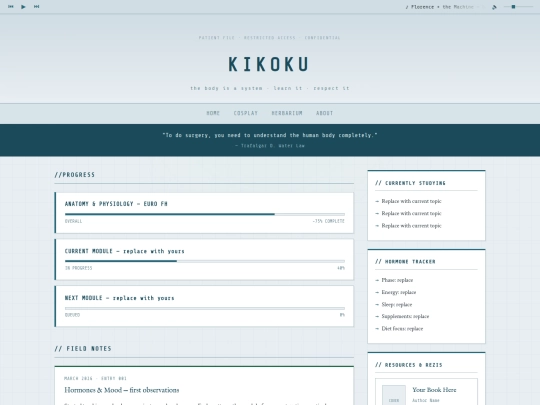
Task: Click the ANATOMY & PHYSIOLOGY card heading
Action: [x=116, y=204]
